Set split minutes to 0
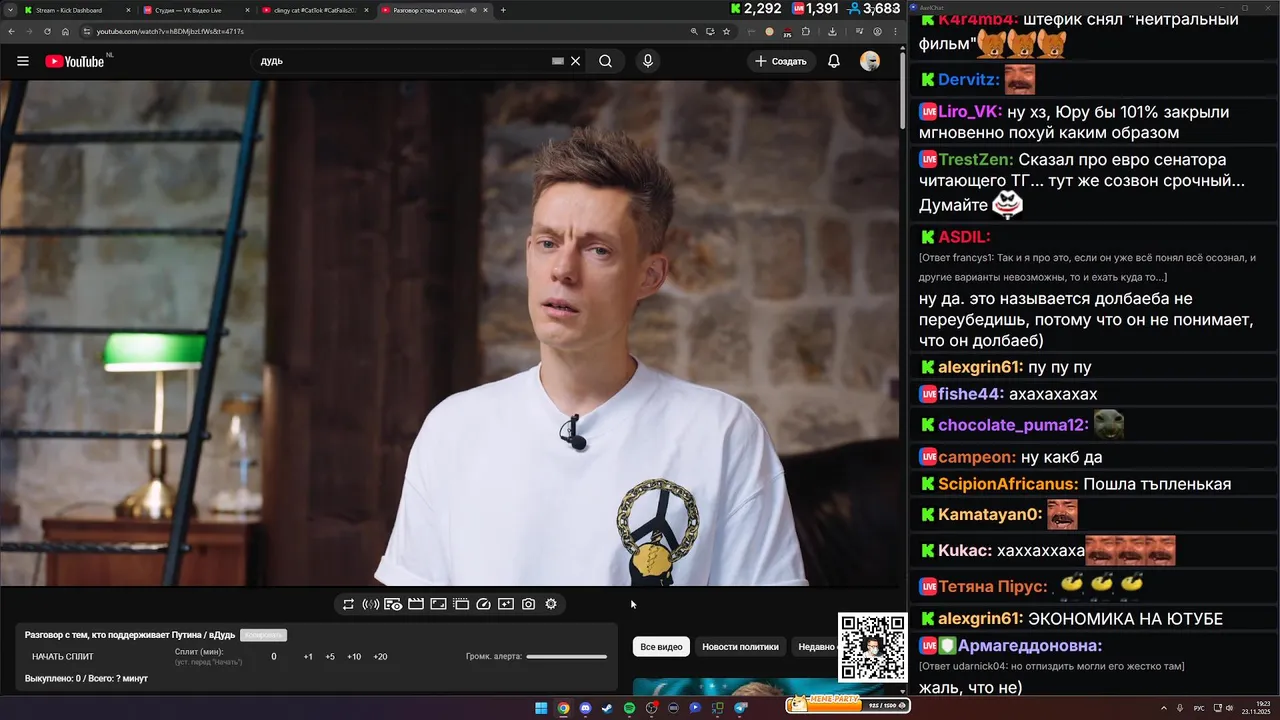Image resolution: width=1280 pixels, height=720 pixels. tap(274, 657)
